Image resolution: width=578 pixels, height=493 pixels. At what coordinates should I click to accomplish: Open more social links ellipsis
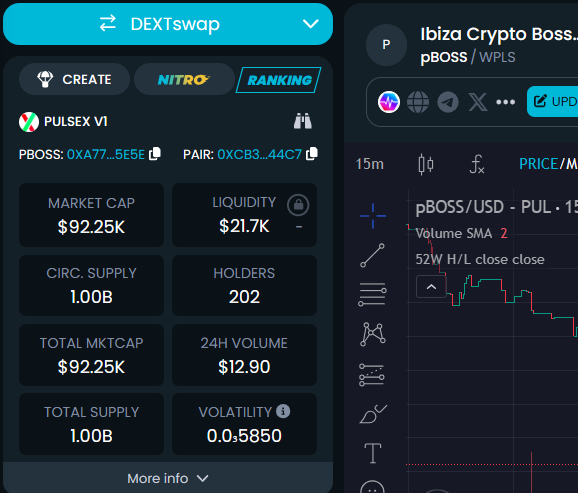tap(505, 102)
